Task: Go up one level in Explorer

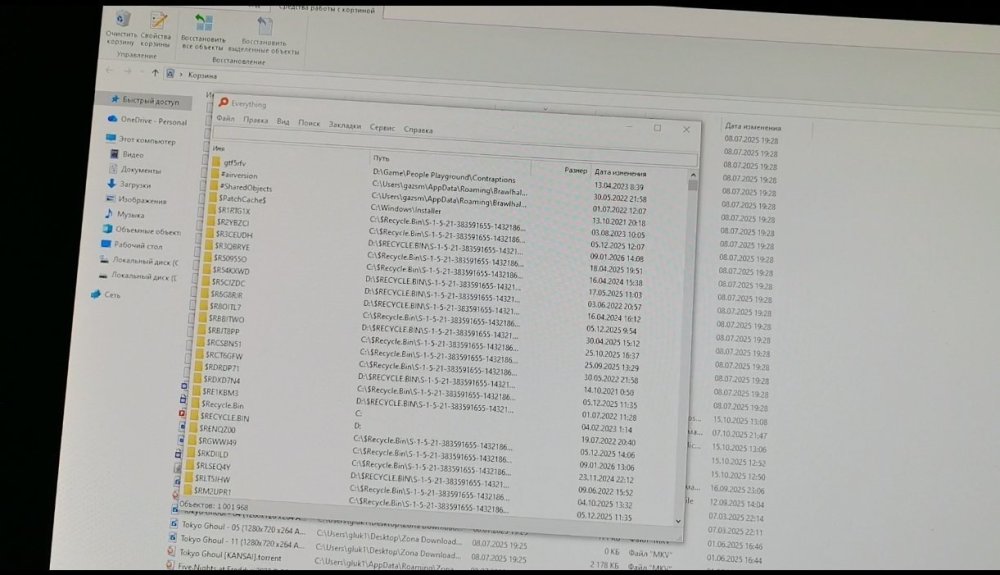Action: [155, 73]
